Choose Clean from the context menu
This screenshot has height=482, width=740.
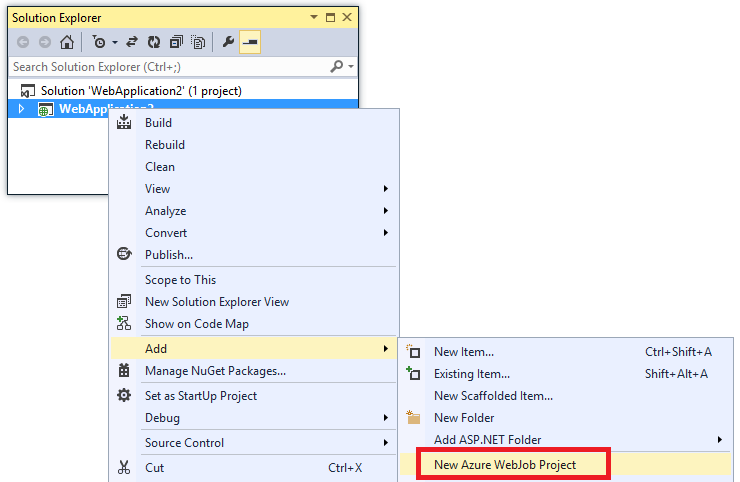coord(254,167)
